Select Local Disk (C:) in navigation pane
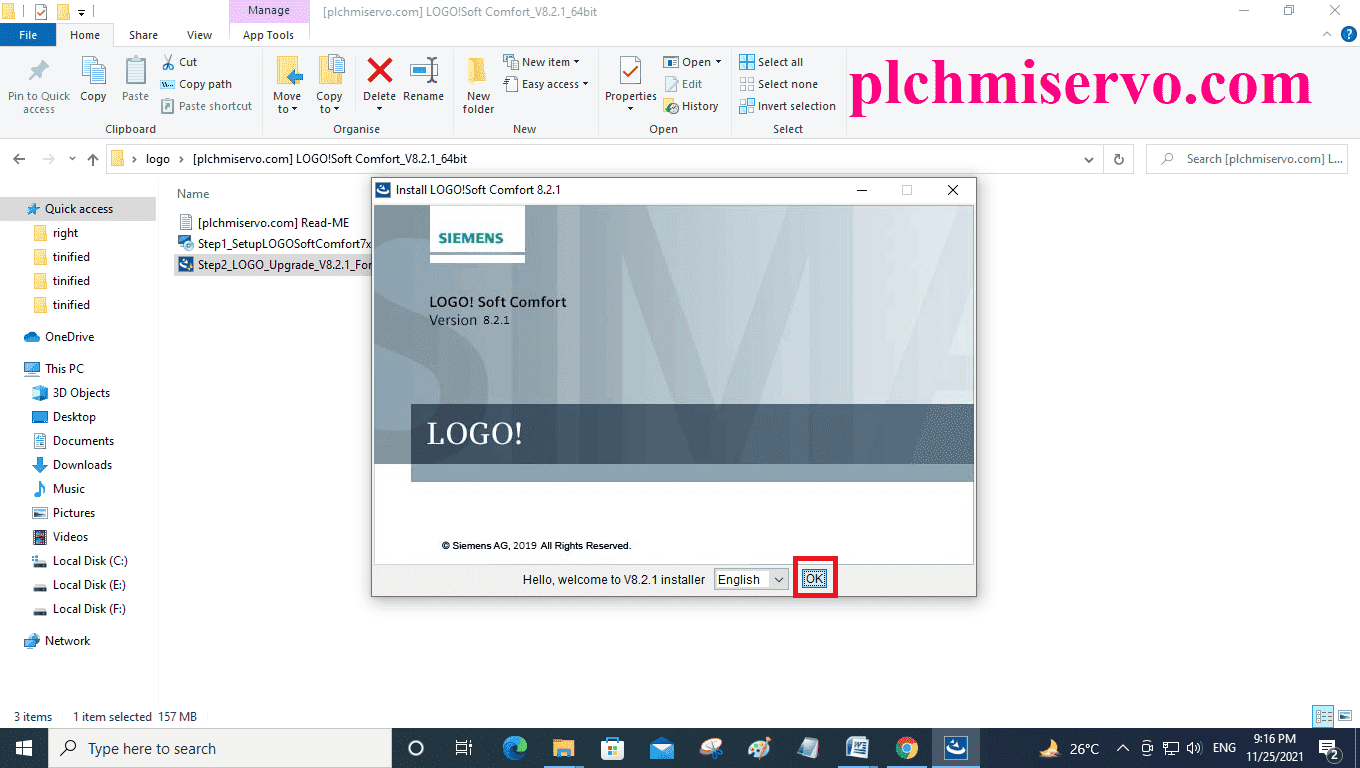Viewport: 1360px width, 768px height. tap(90, 561)
